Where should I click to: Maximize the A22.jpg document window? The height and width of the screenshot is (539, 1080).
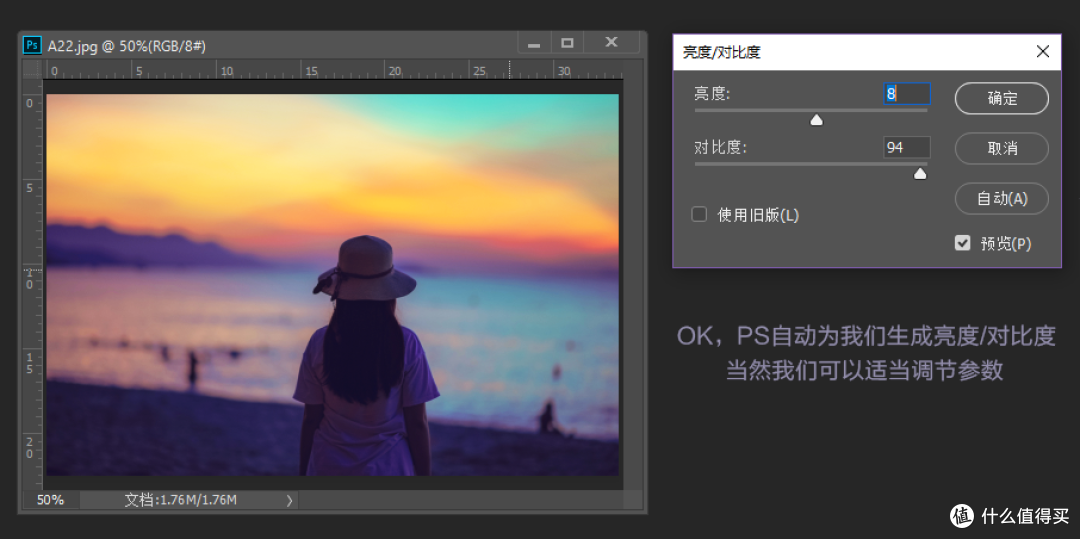pyautogui.click(x=567, y=43)
